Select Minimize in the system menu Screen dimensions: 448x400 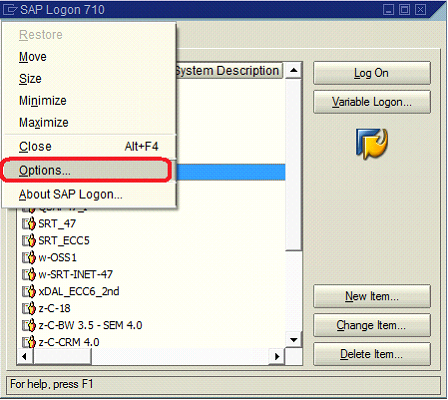pos(89,101)
